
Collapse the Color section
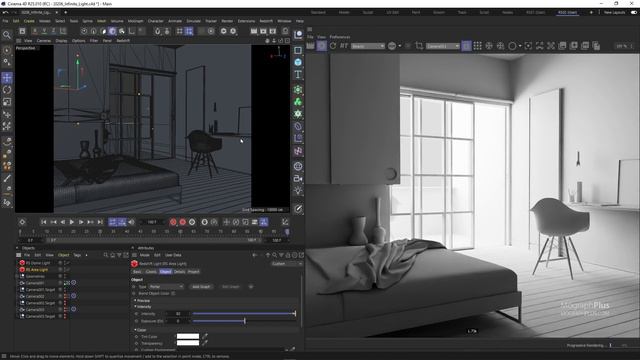[x=136, y=330]
